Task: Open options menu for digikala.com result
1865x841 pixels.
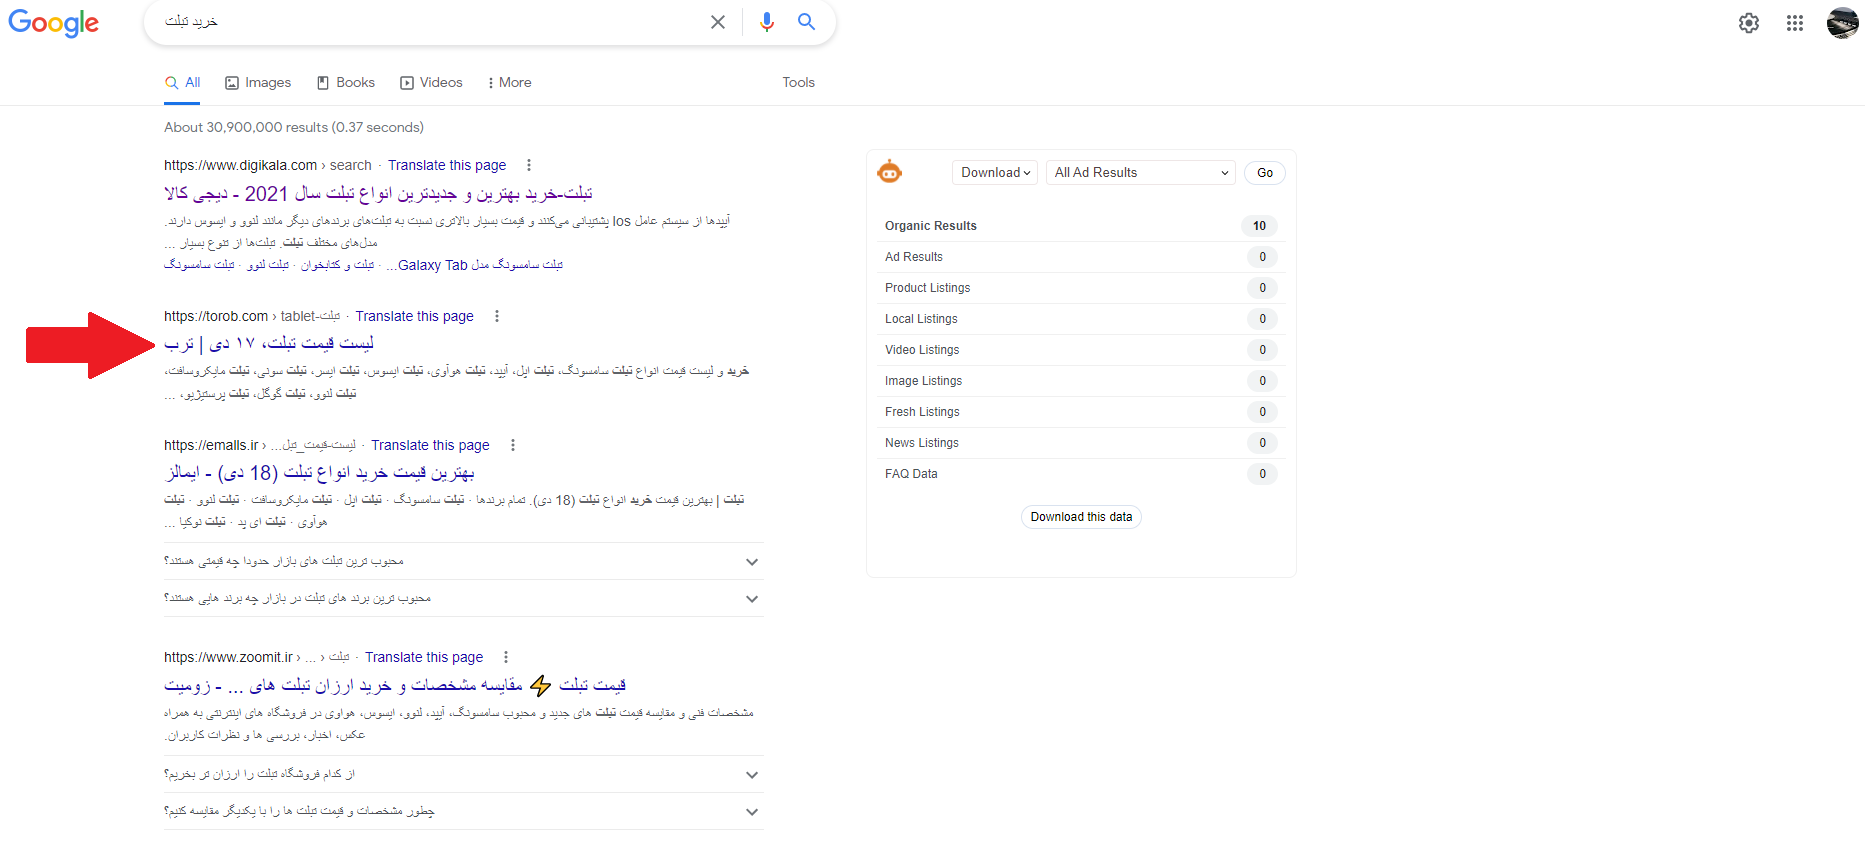Action: [x=529, y=165]
